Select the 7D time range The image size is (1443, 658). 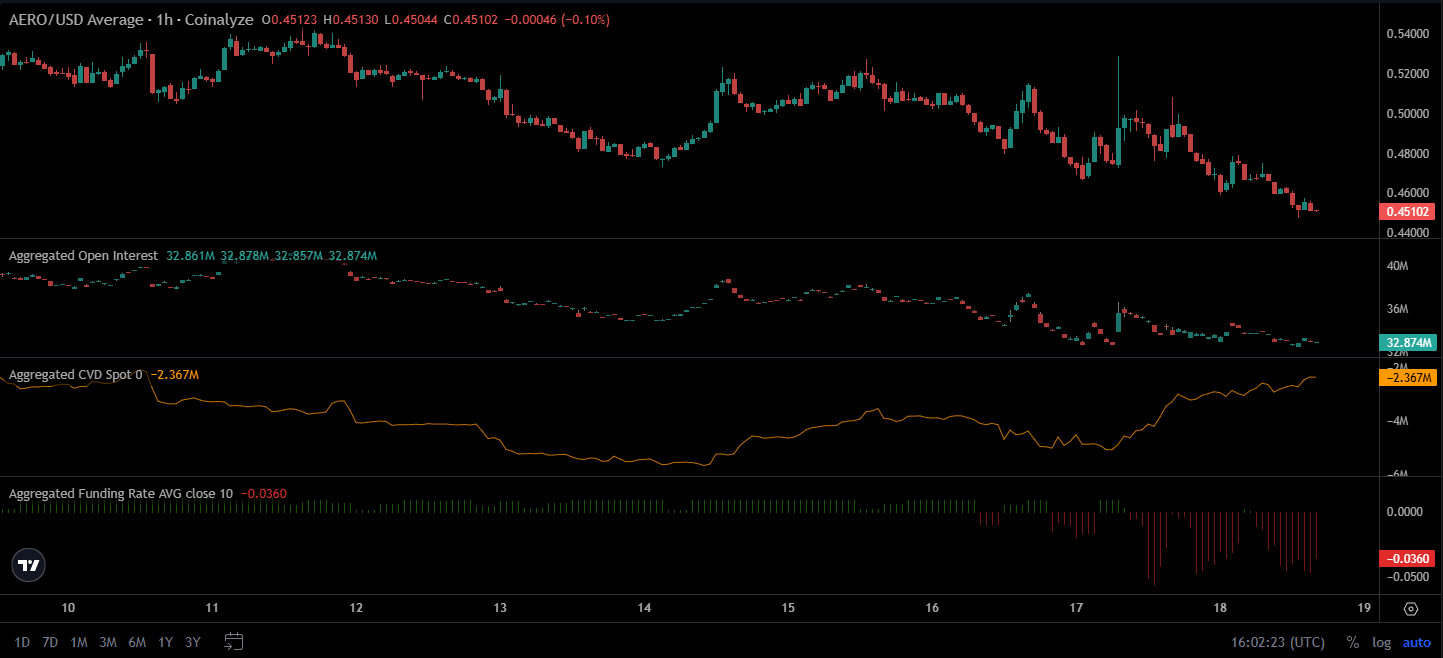pos(50,642)
